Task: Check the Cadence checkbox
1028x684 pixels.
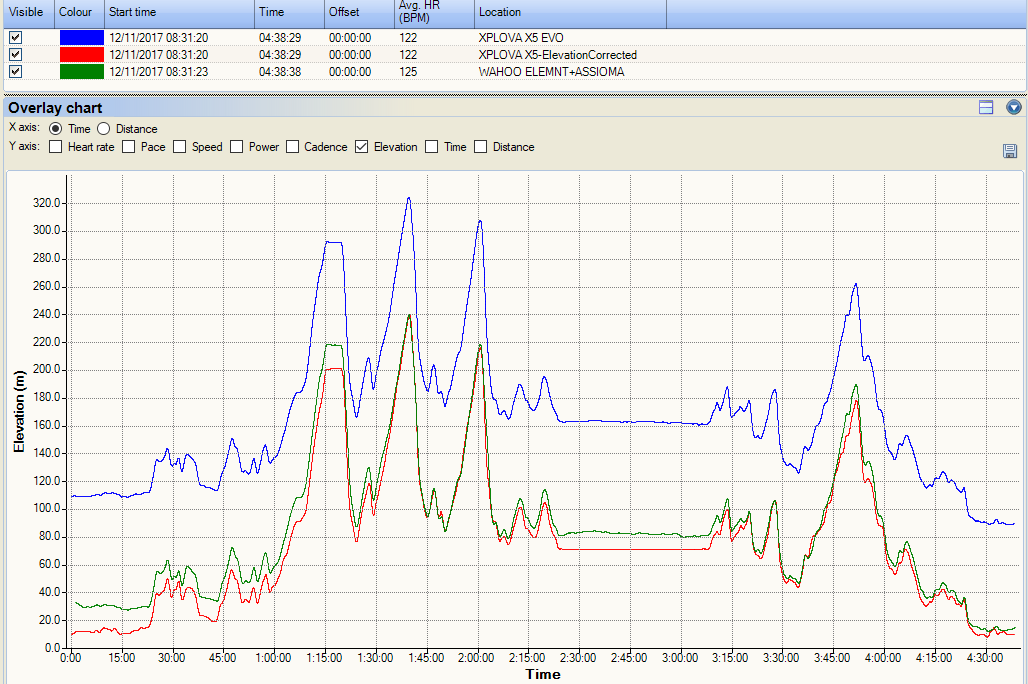Action: 291,146
